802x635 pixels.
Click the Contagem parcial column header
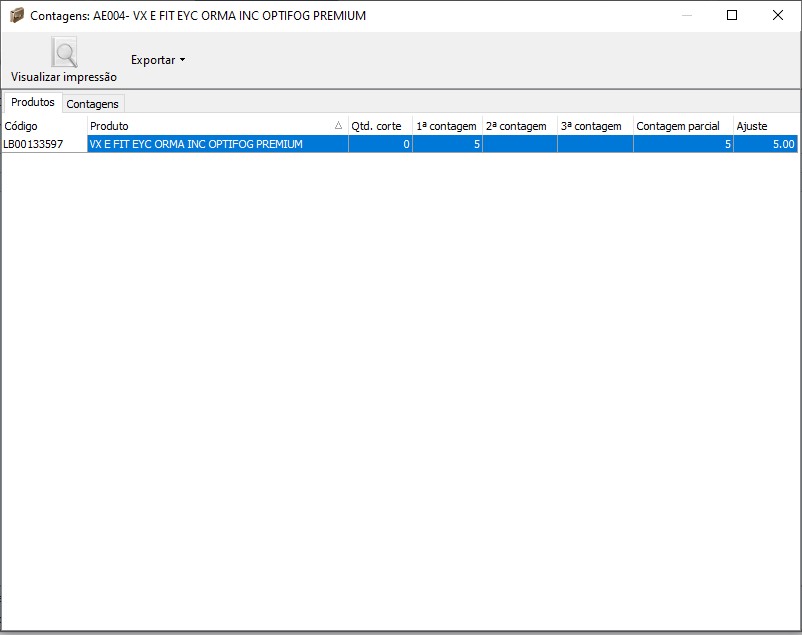point(683,126)
